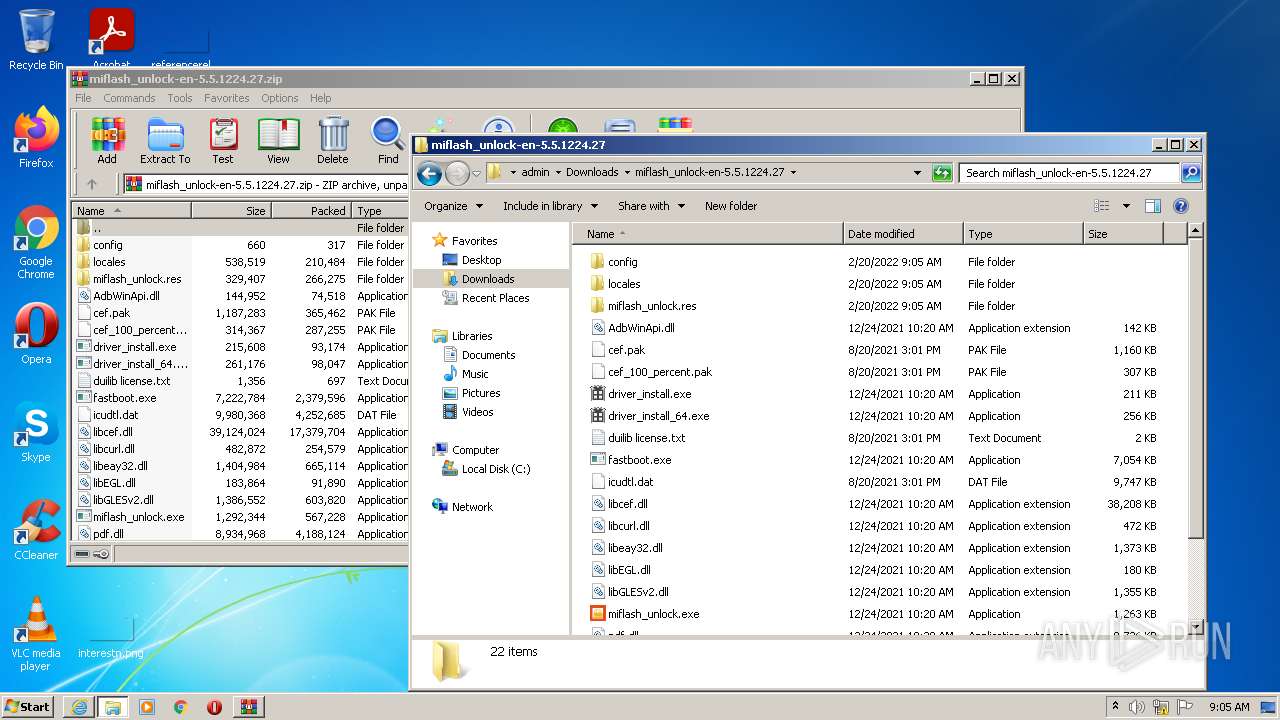Click Explorer Back navigation button

pyautogui.click(x=430, y=173)
